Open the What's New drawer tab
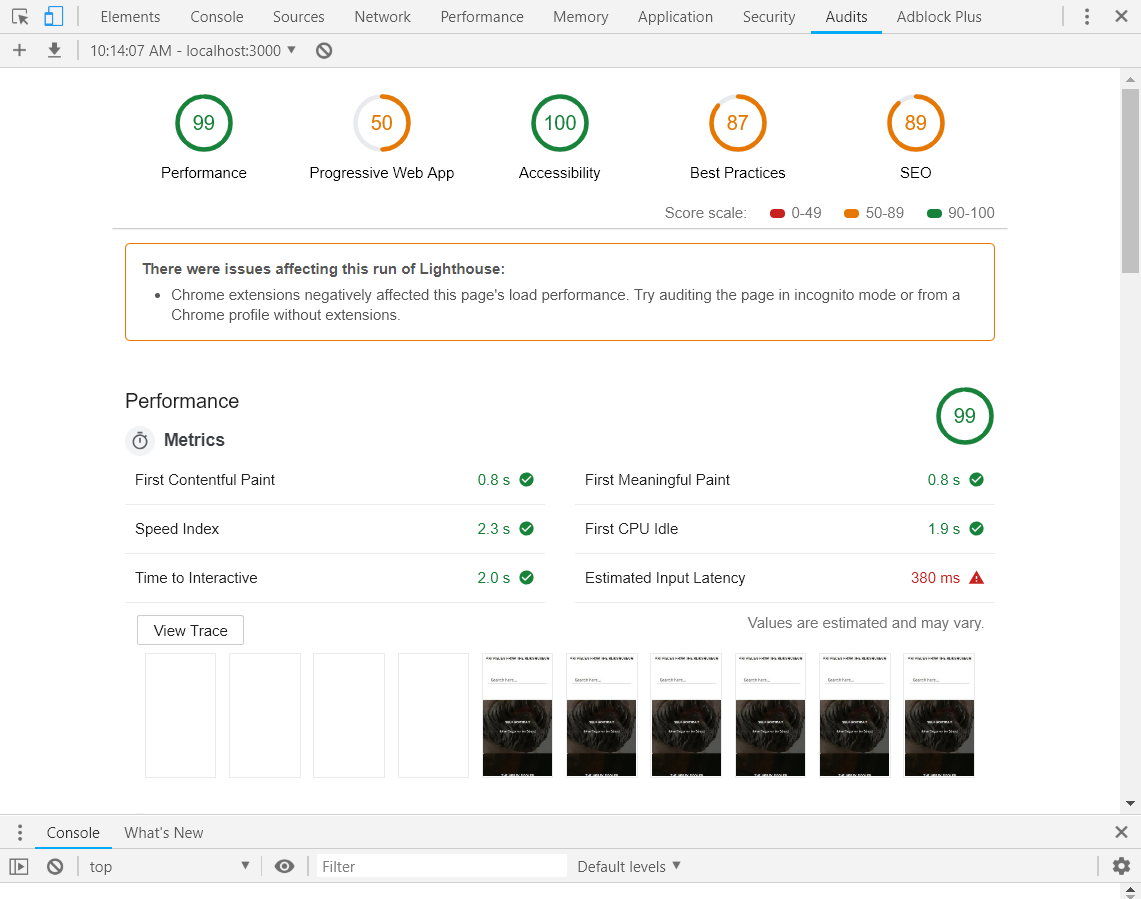 pyautogui.click(x=164, y=833)
